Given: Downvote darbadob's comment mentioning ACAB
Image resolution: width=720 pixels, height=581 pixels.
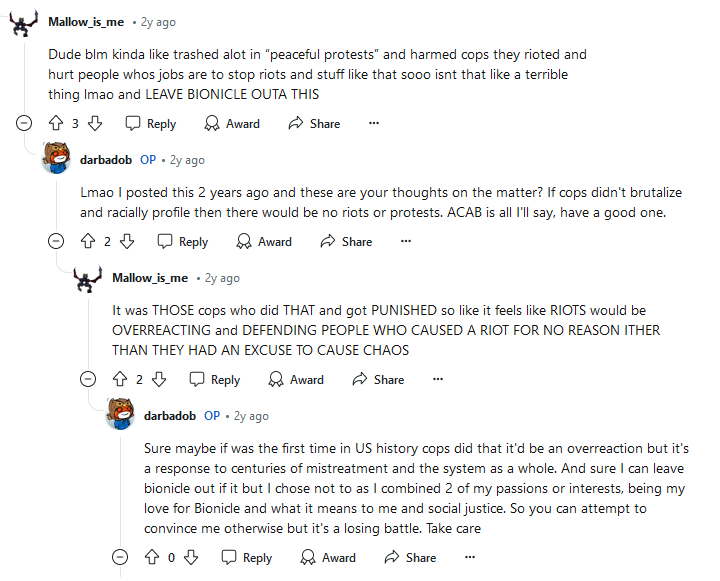Looking at the screenshot, I should point(127,241).
